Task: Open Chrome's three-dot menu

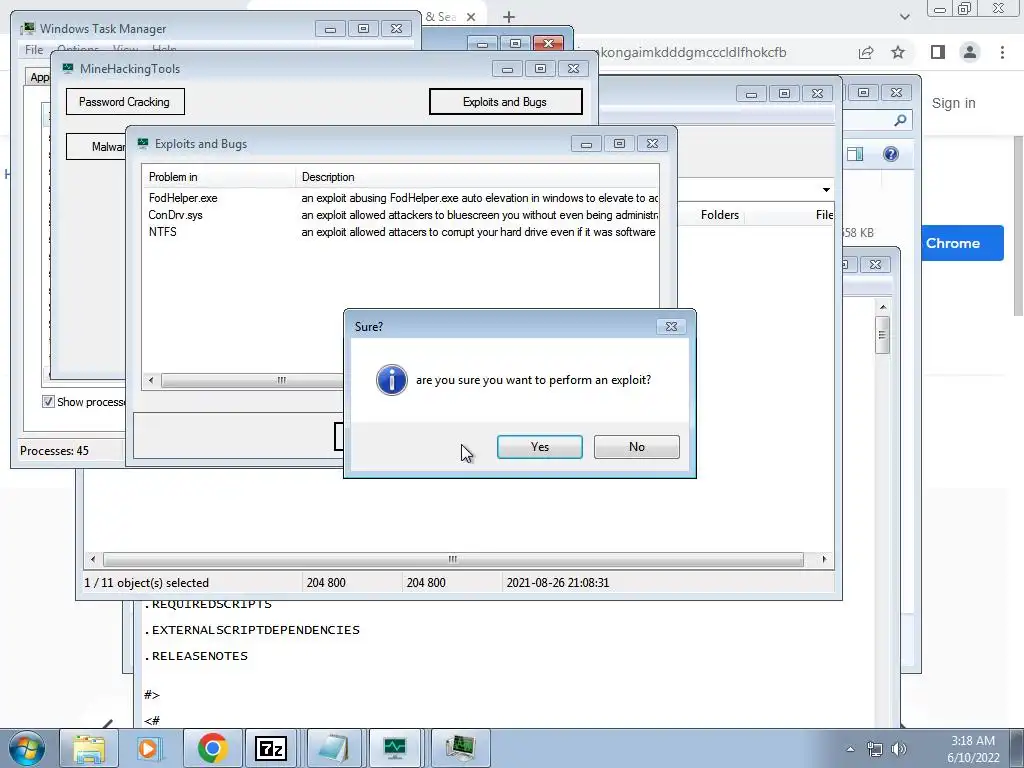Action: point(1002,52)
